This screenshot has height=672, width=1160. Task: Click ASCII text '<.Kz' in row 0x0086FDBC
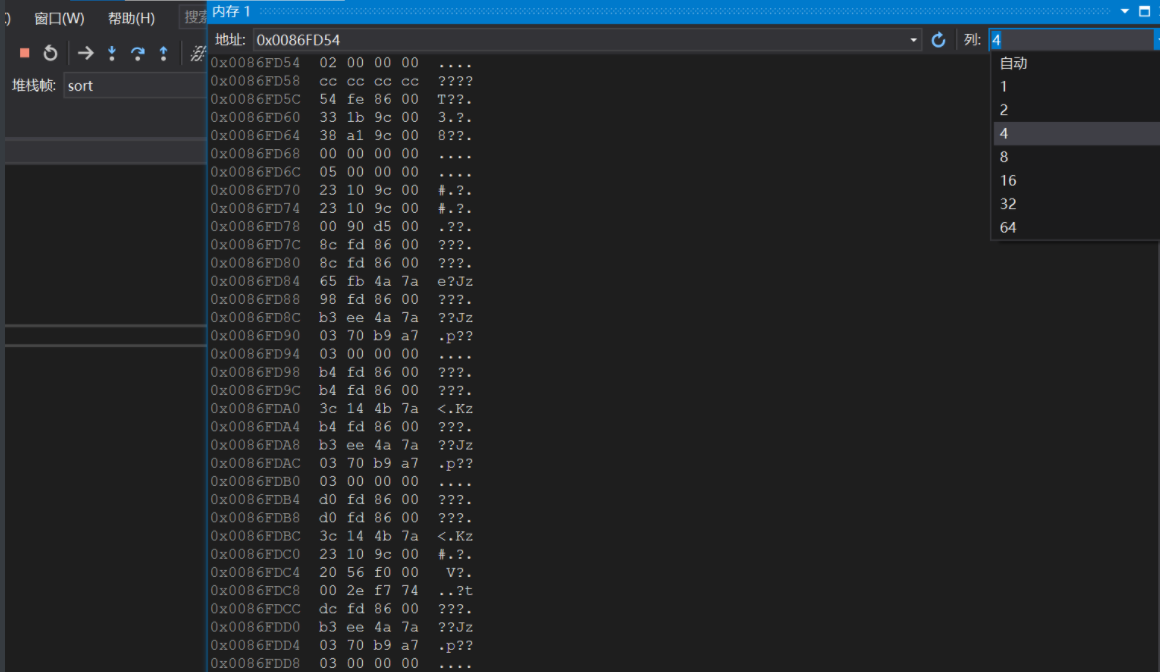tap(455, 536)
